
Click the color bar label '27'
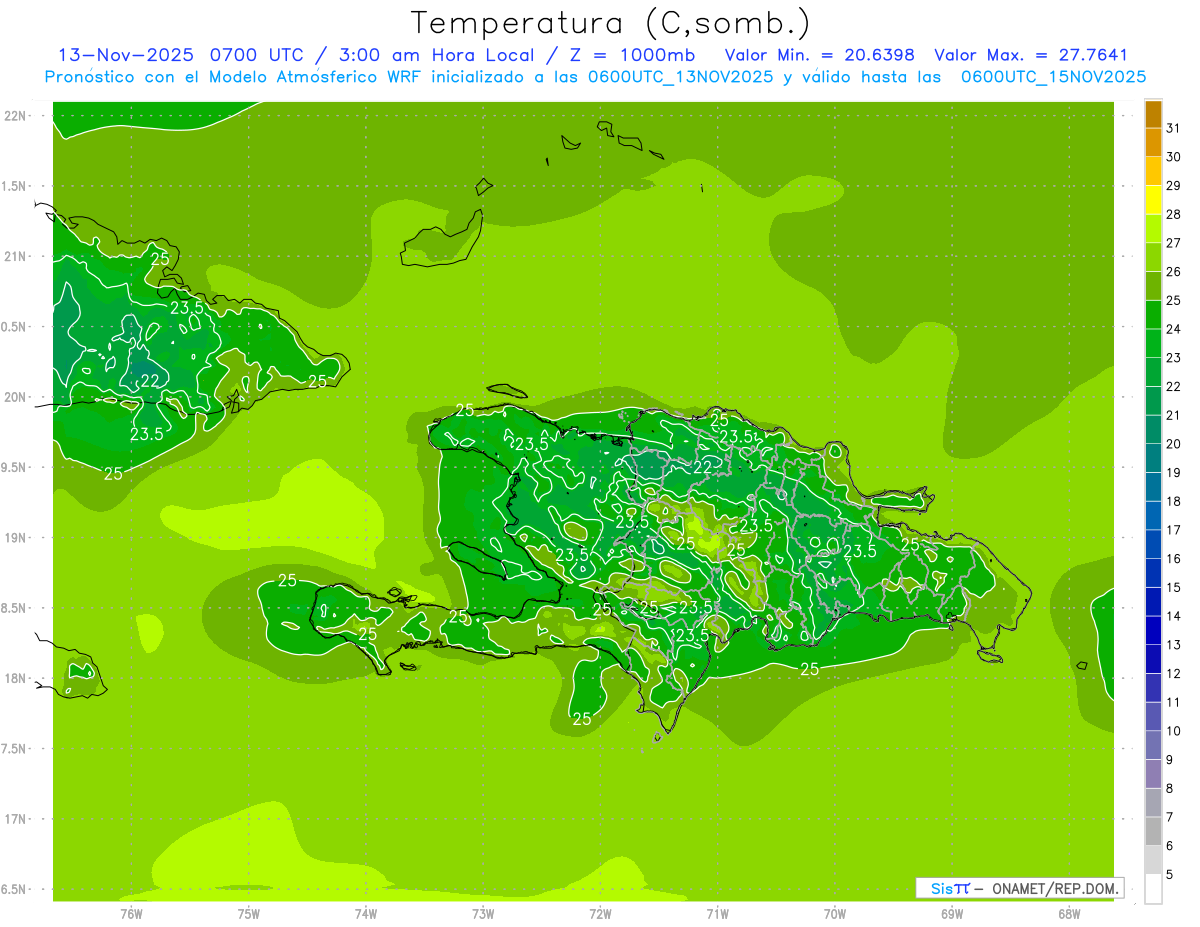coord(1174,243)
